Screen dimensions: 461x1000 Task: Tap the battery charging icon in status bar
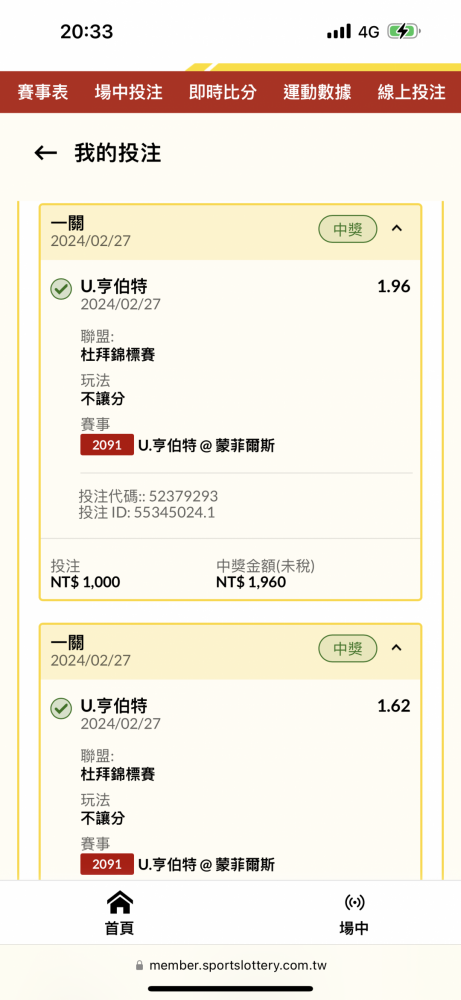404,31
